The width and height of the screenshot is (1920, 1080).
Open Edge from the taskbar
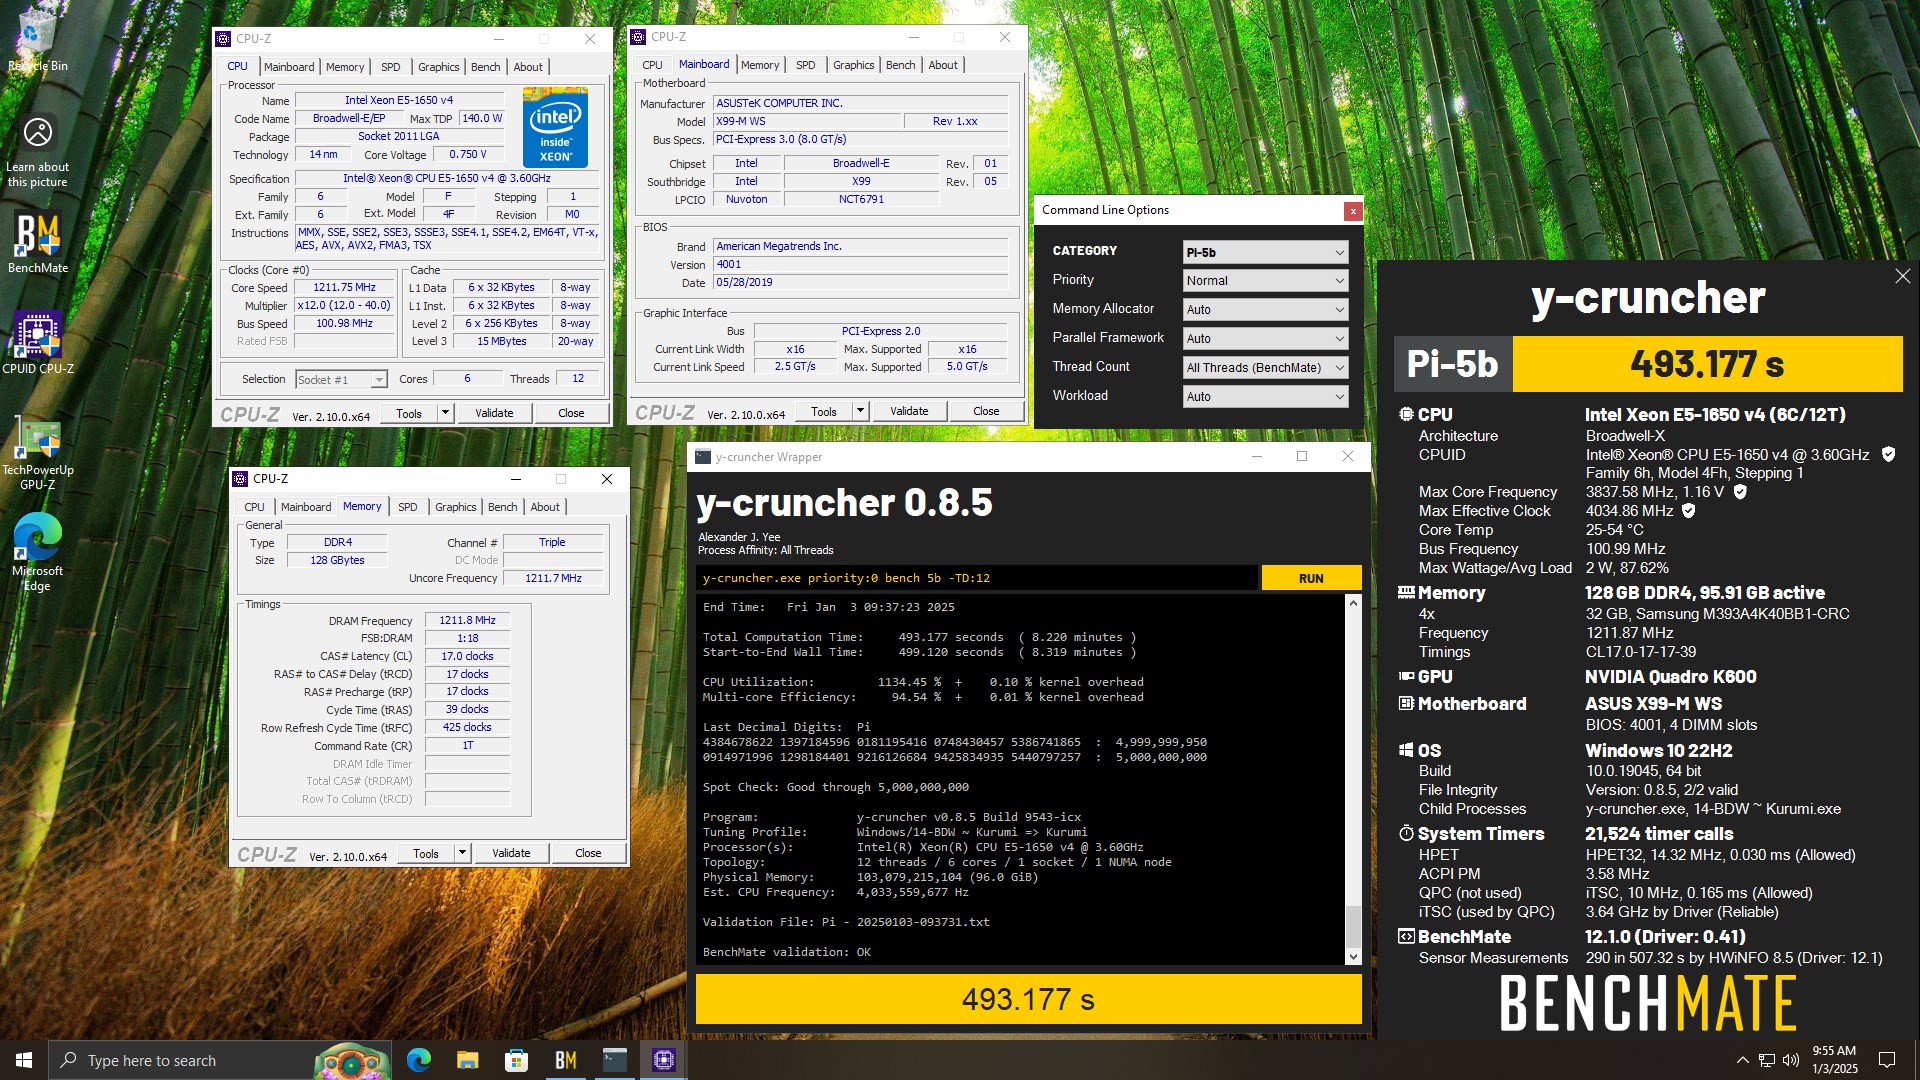[418, 1060]
